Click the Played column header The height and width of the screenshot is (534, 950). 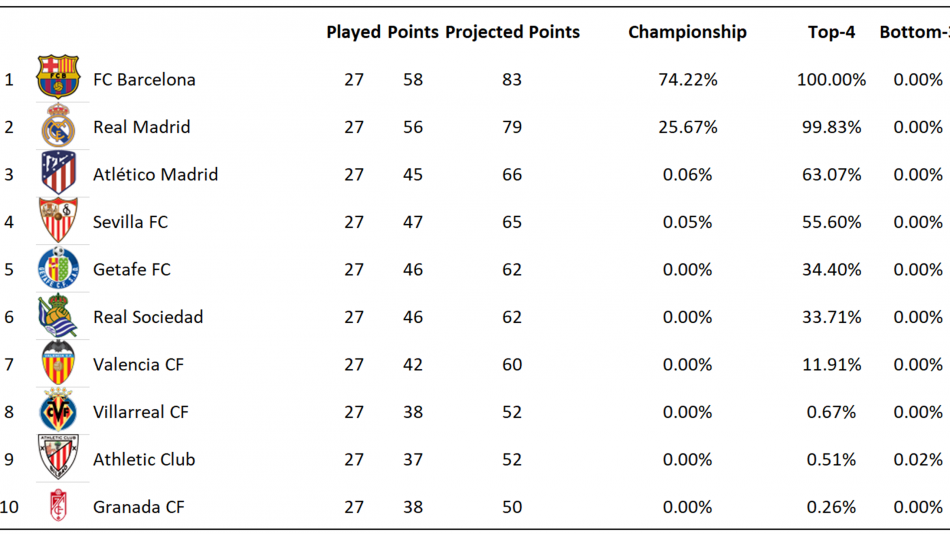[x=353, y=32]
